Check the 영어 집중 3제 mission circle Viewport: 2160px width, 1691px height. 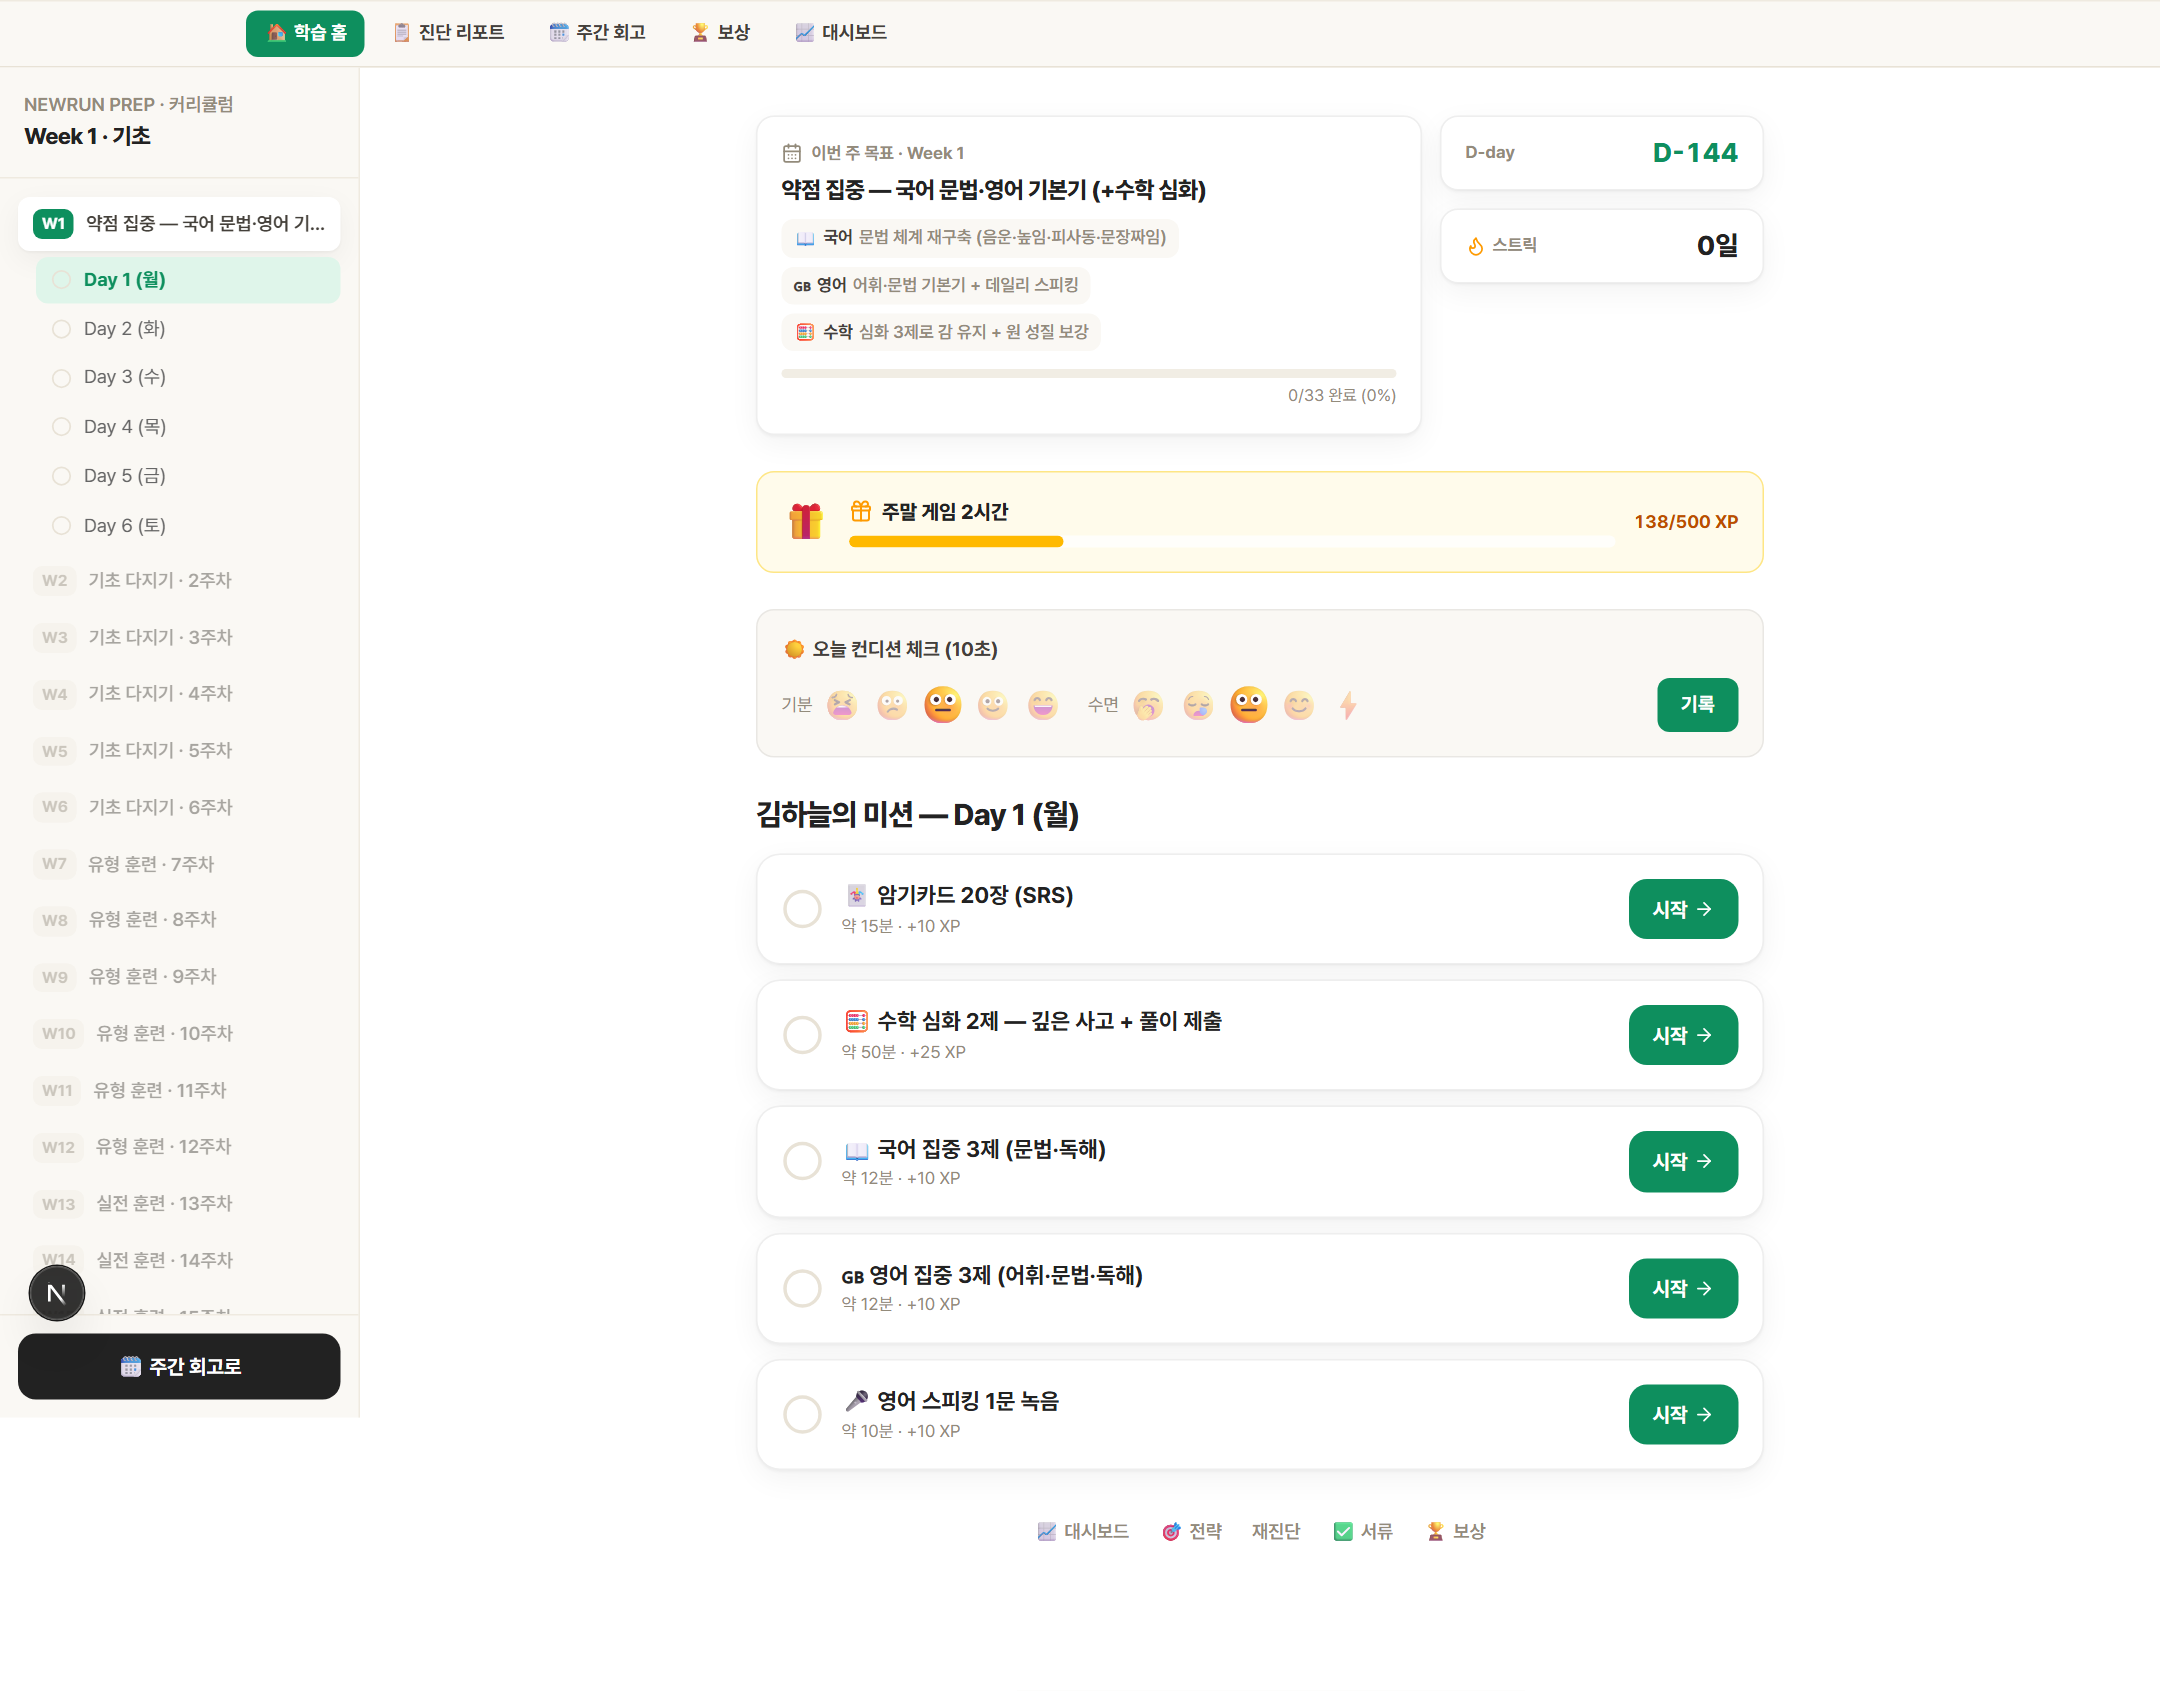(x=802, y=1288)
